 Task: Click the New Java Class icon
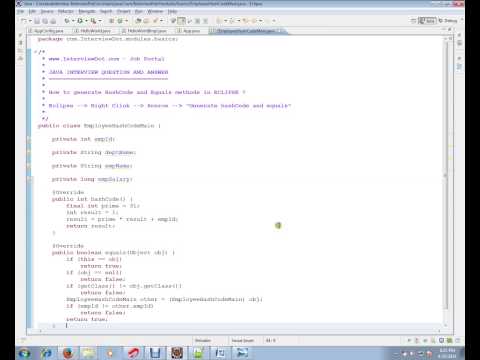[x=120, y=21]
